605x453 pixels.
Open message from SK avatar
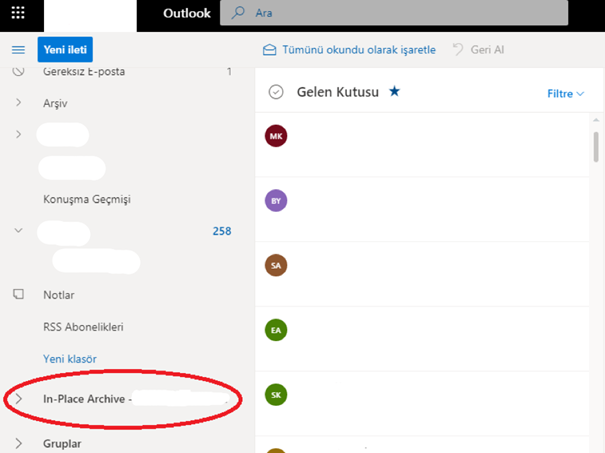pos(276,395)
